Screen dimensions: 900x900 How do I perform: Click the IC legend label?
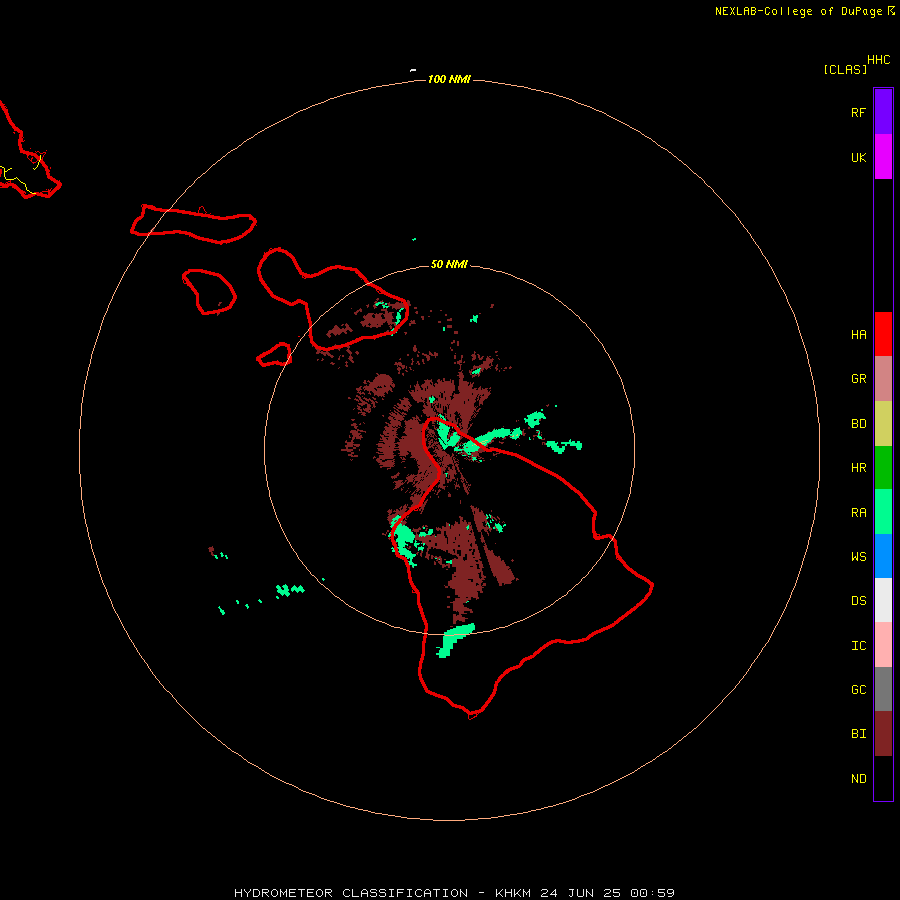(x=858, y=646)
